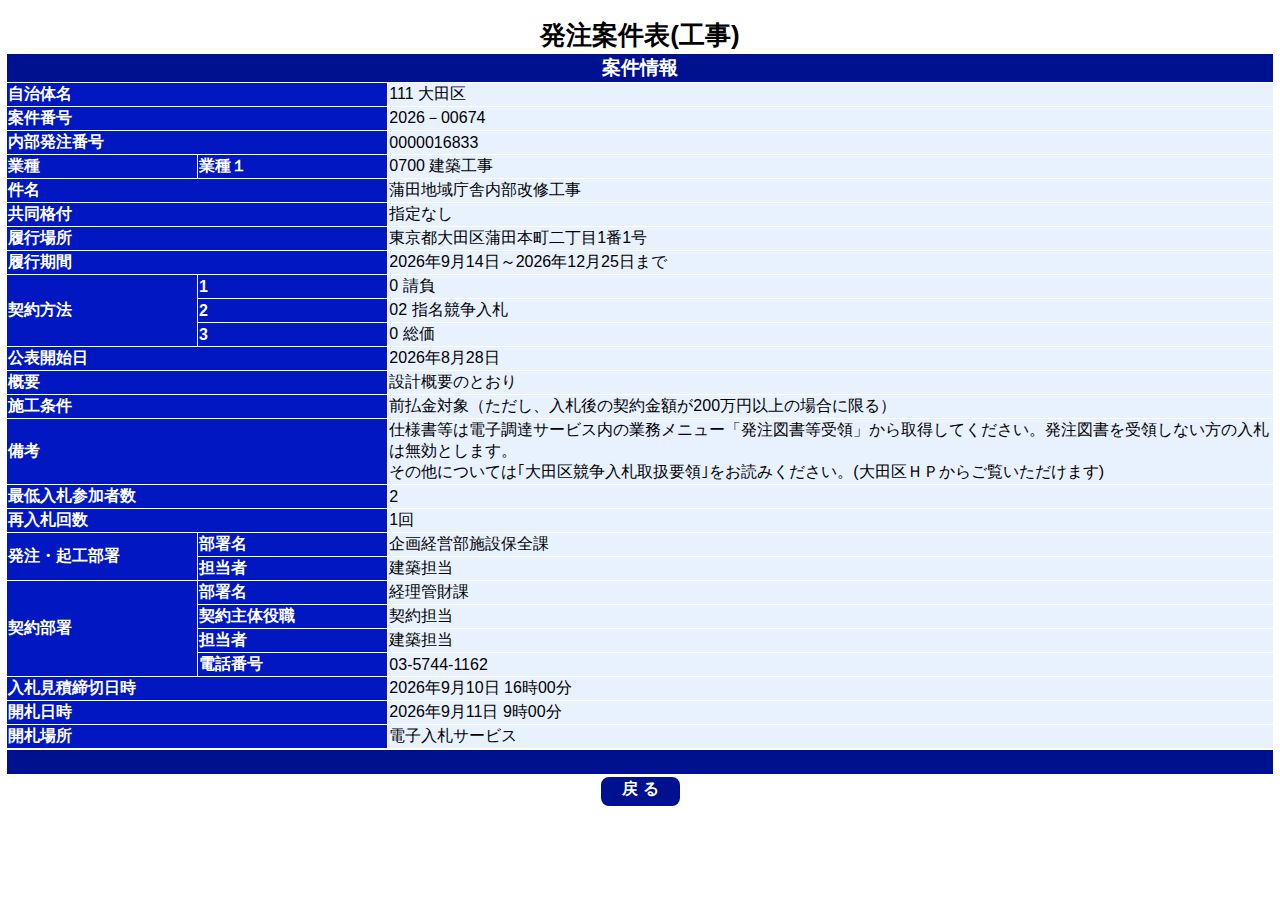
Task: Click the internal order number 0000016833
Action: coord(434,142)
